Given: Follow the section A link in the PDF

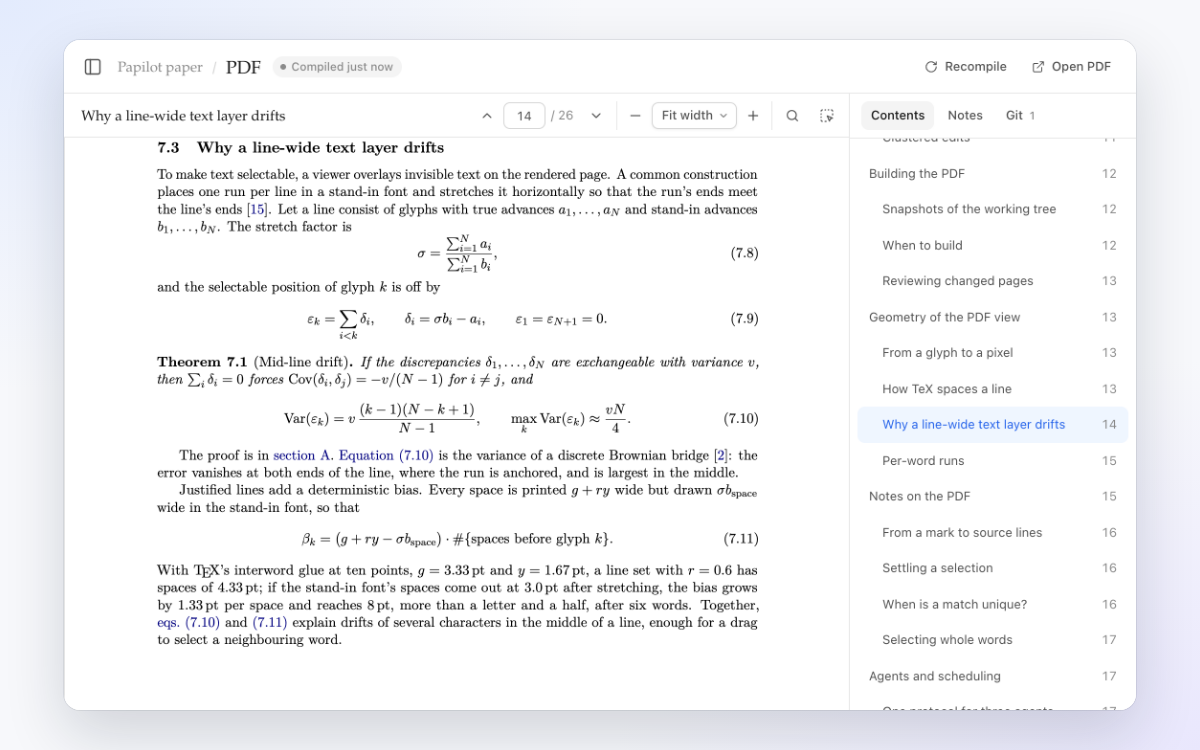Looking at the screenshot, I should tap(303, 456).
